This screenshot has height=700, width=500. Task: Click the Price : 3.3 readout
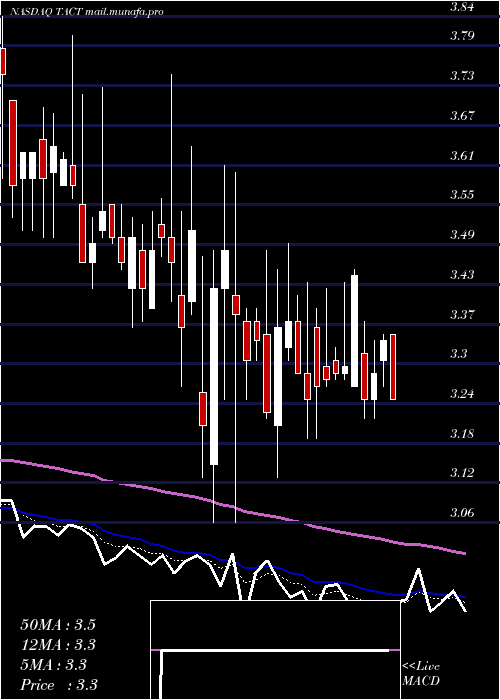pos(59,685)
